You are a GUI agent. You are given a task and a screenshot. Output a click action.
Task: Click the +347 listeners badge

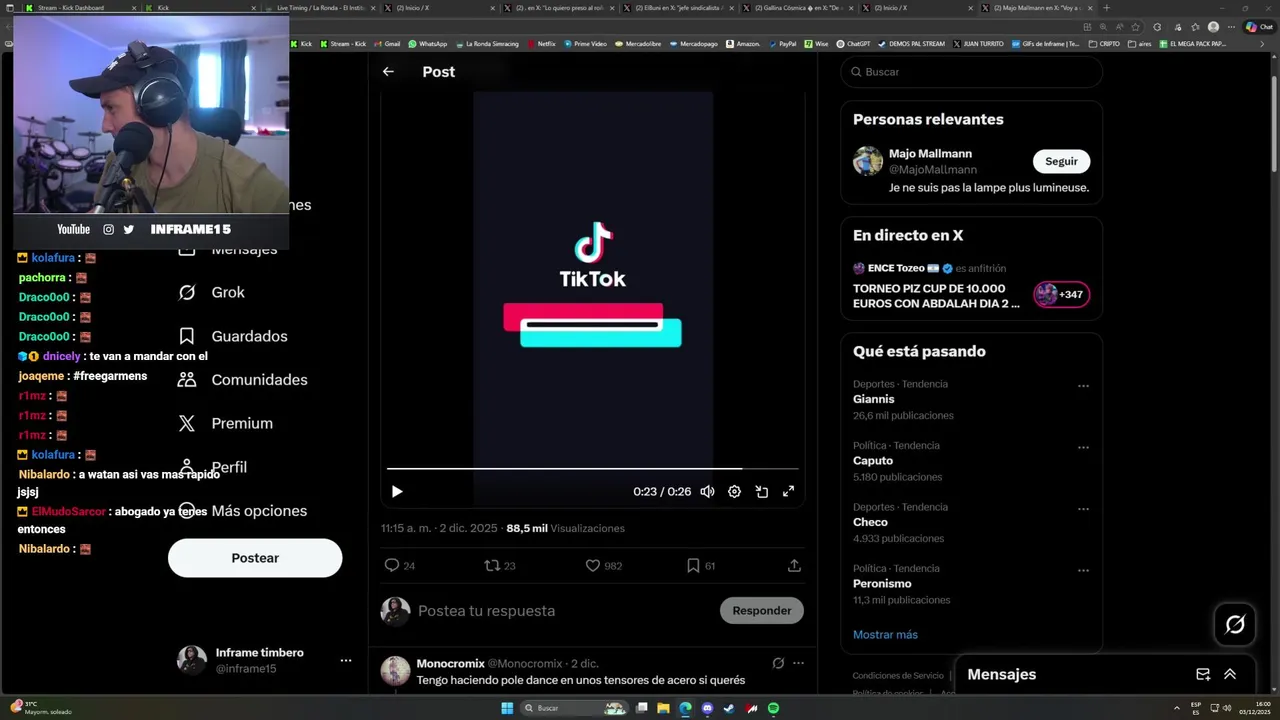click(1062, 295)
